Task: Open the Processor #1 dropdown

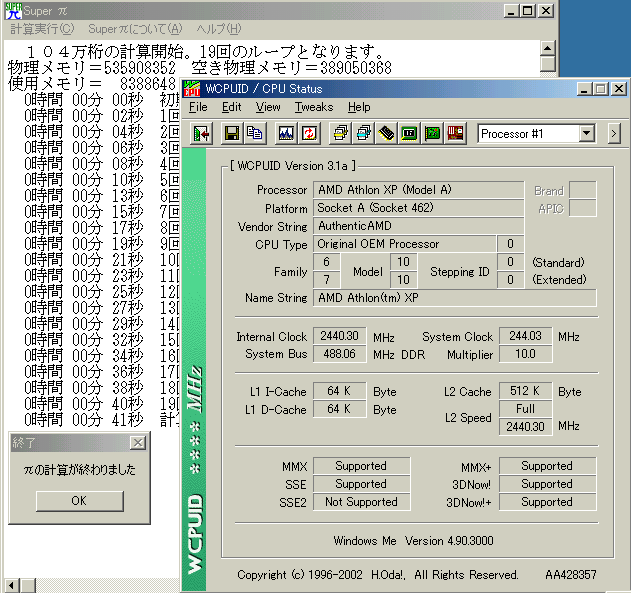Action: click(x=587, y=133)
